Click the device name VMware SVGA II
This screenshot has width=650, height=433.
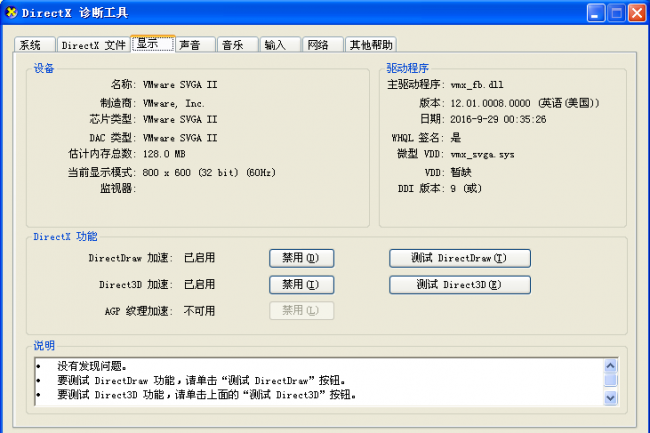pos(180,85)
